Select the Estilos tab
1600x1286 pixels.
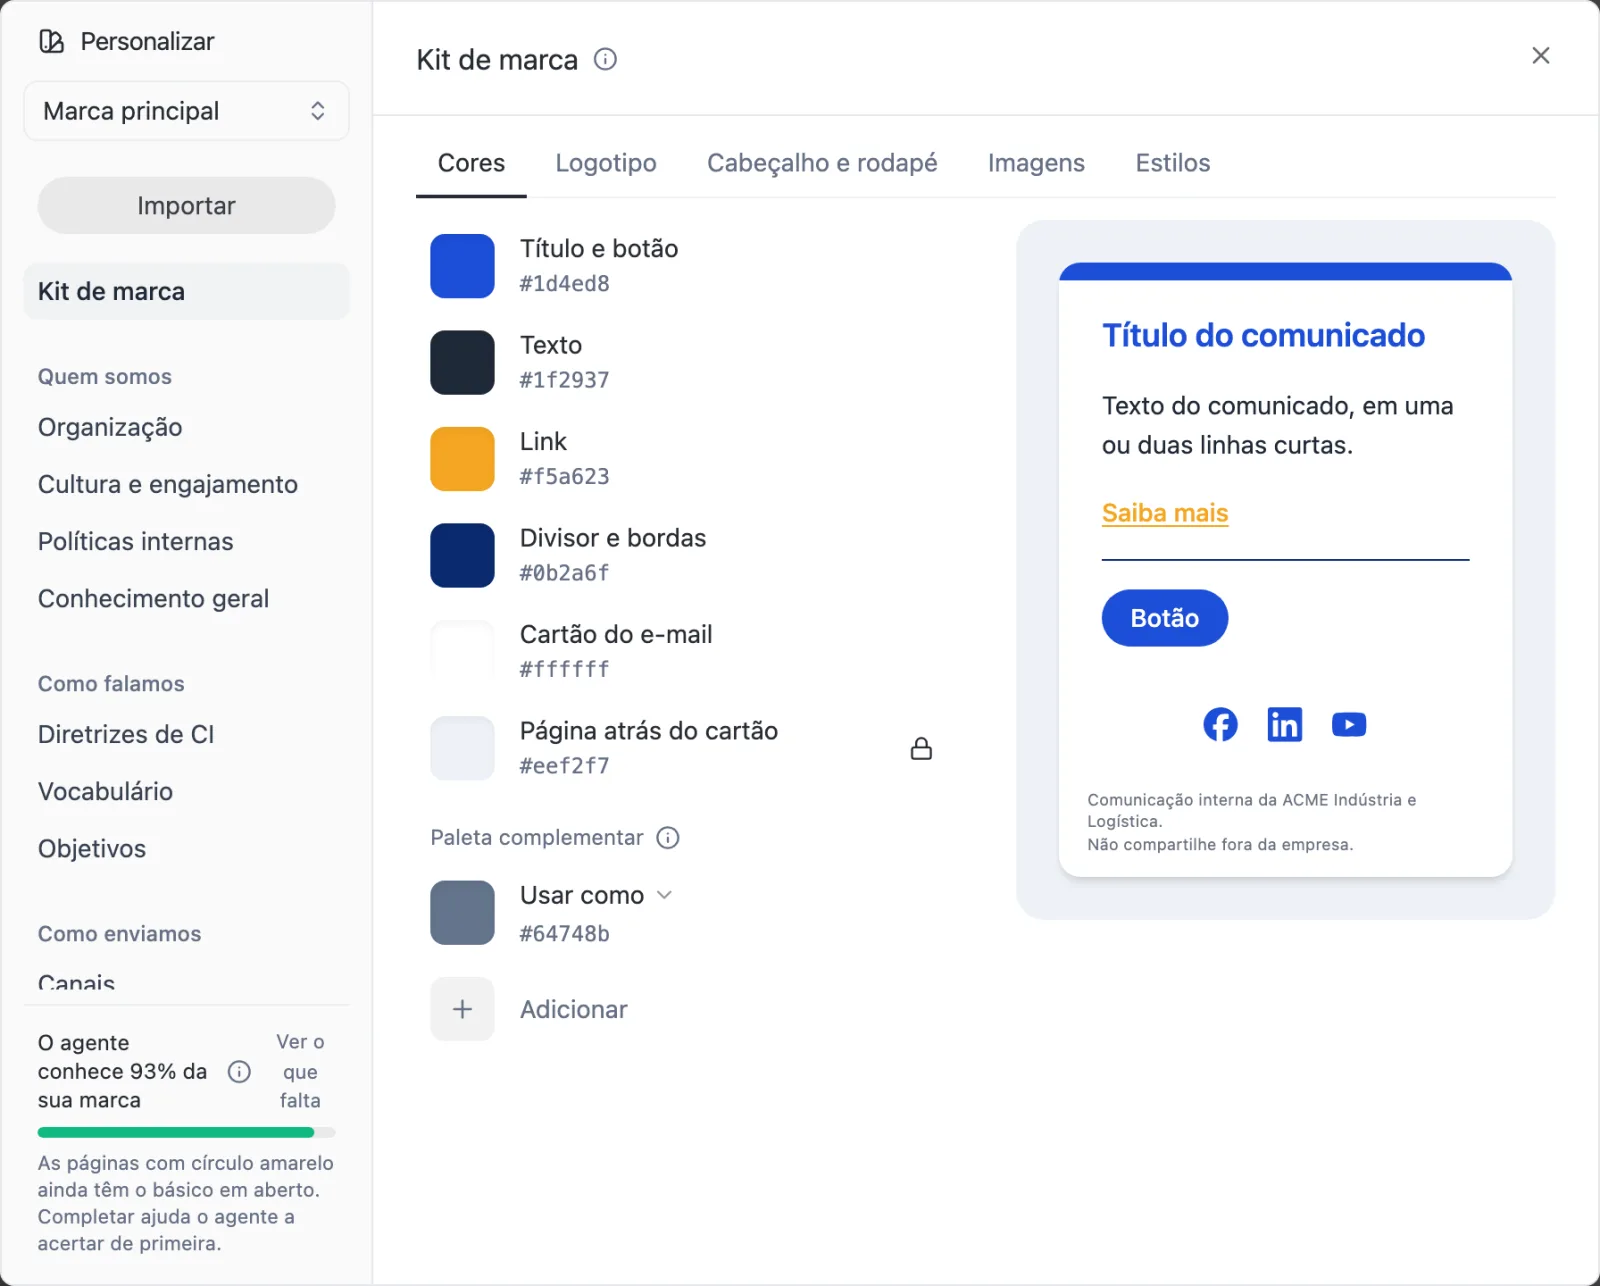pos(1172,163)
